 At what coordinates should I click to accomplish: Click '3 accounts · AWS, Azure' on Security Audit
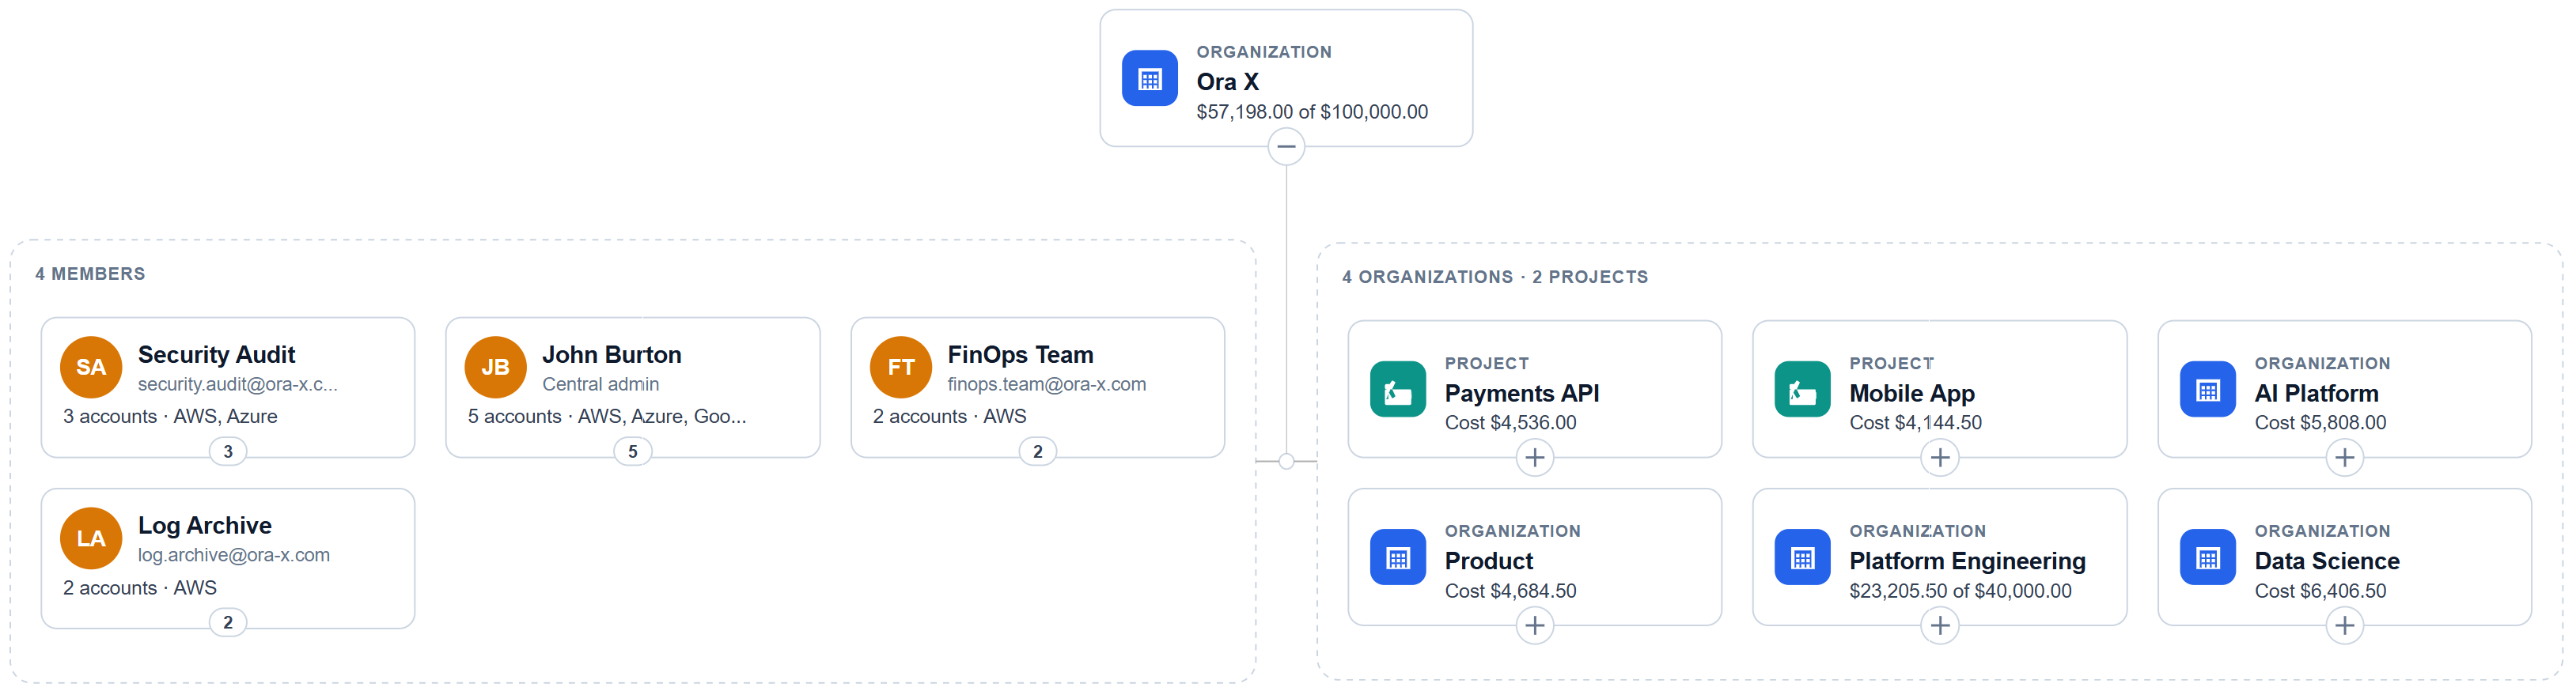(170, 416)
